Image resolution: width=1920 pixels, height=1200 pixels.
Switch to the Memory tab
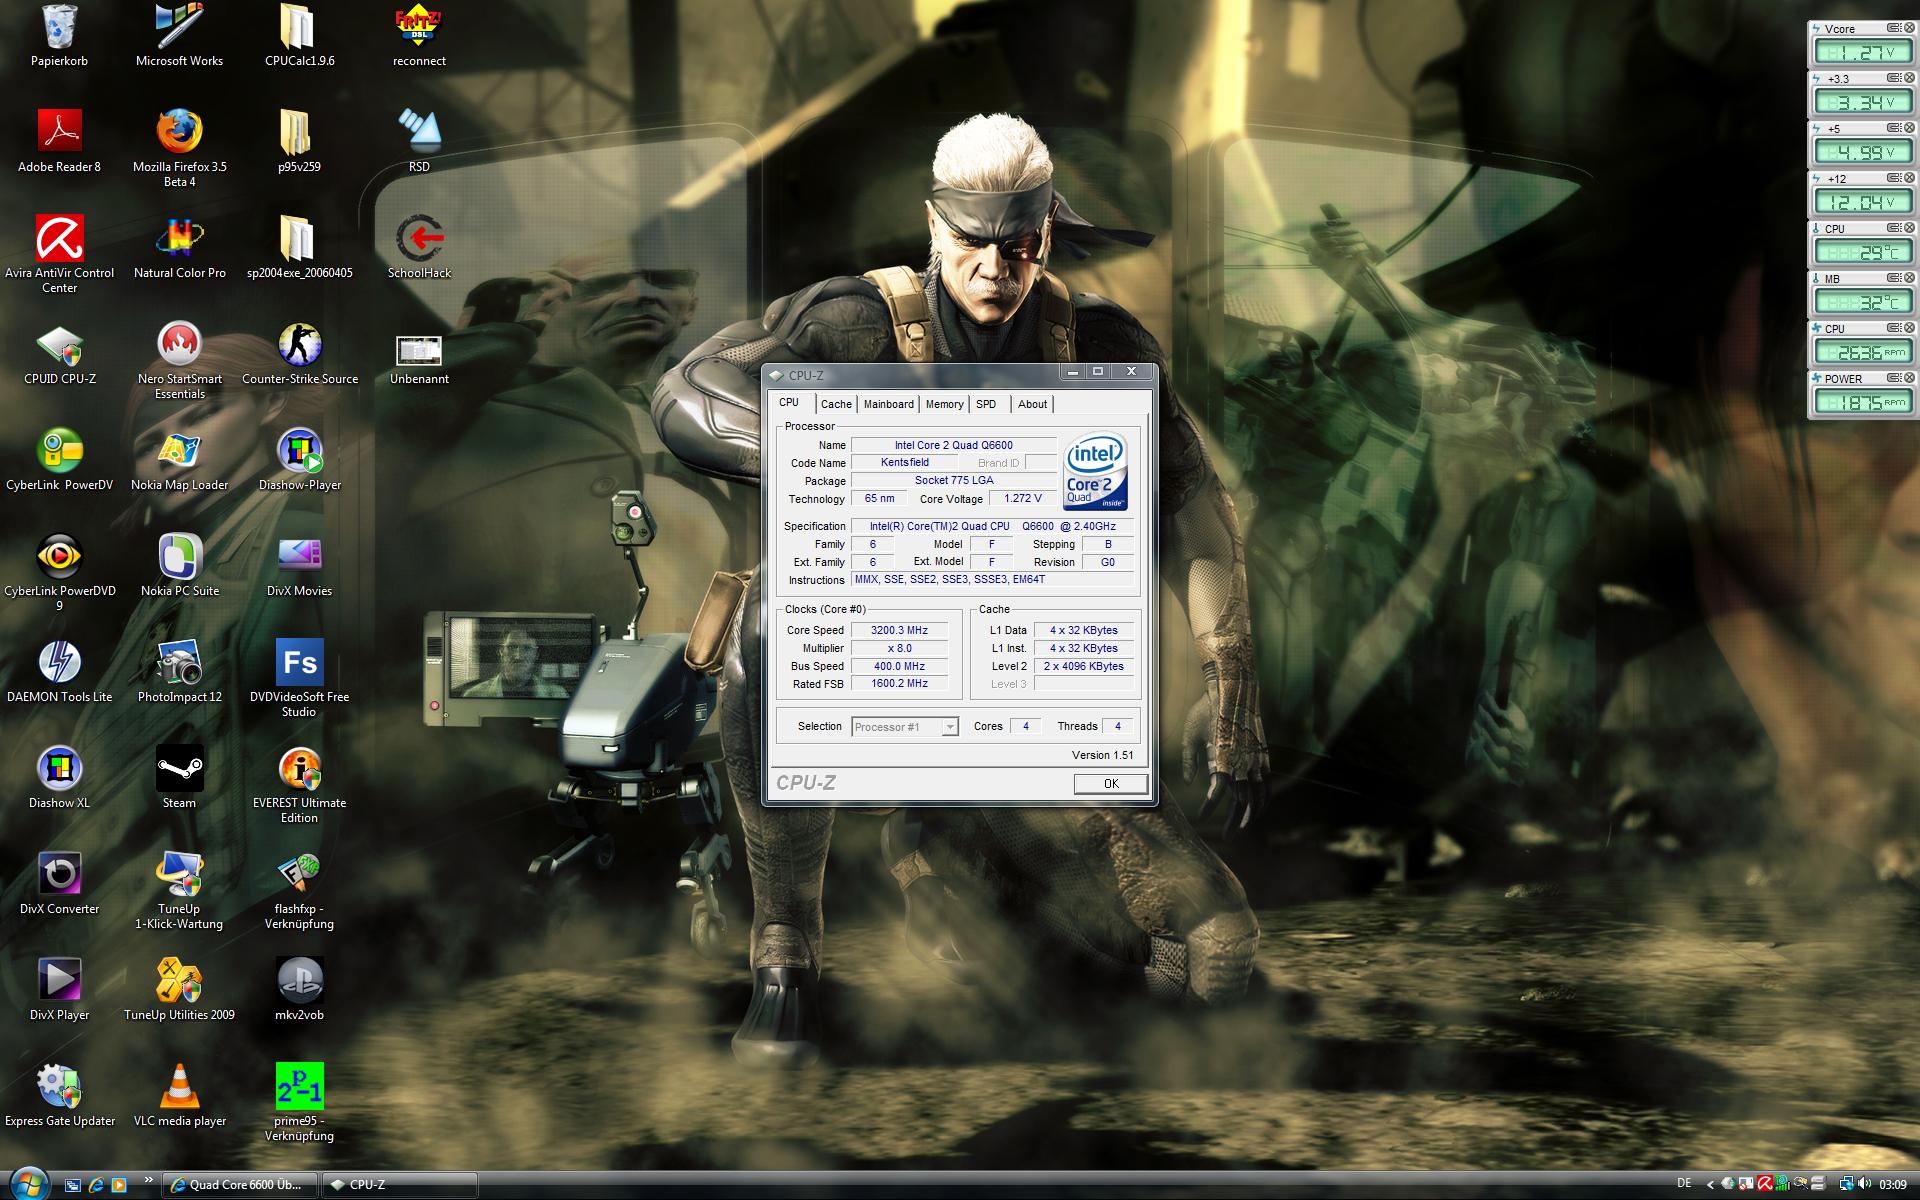coord(944,404)
